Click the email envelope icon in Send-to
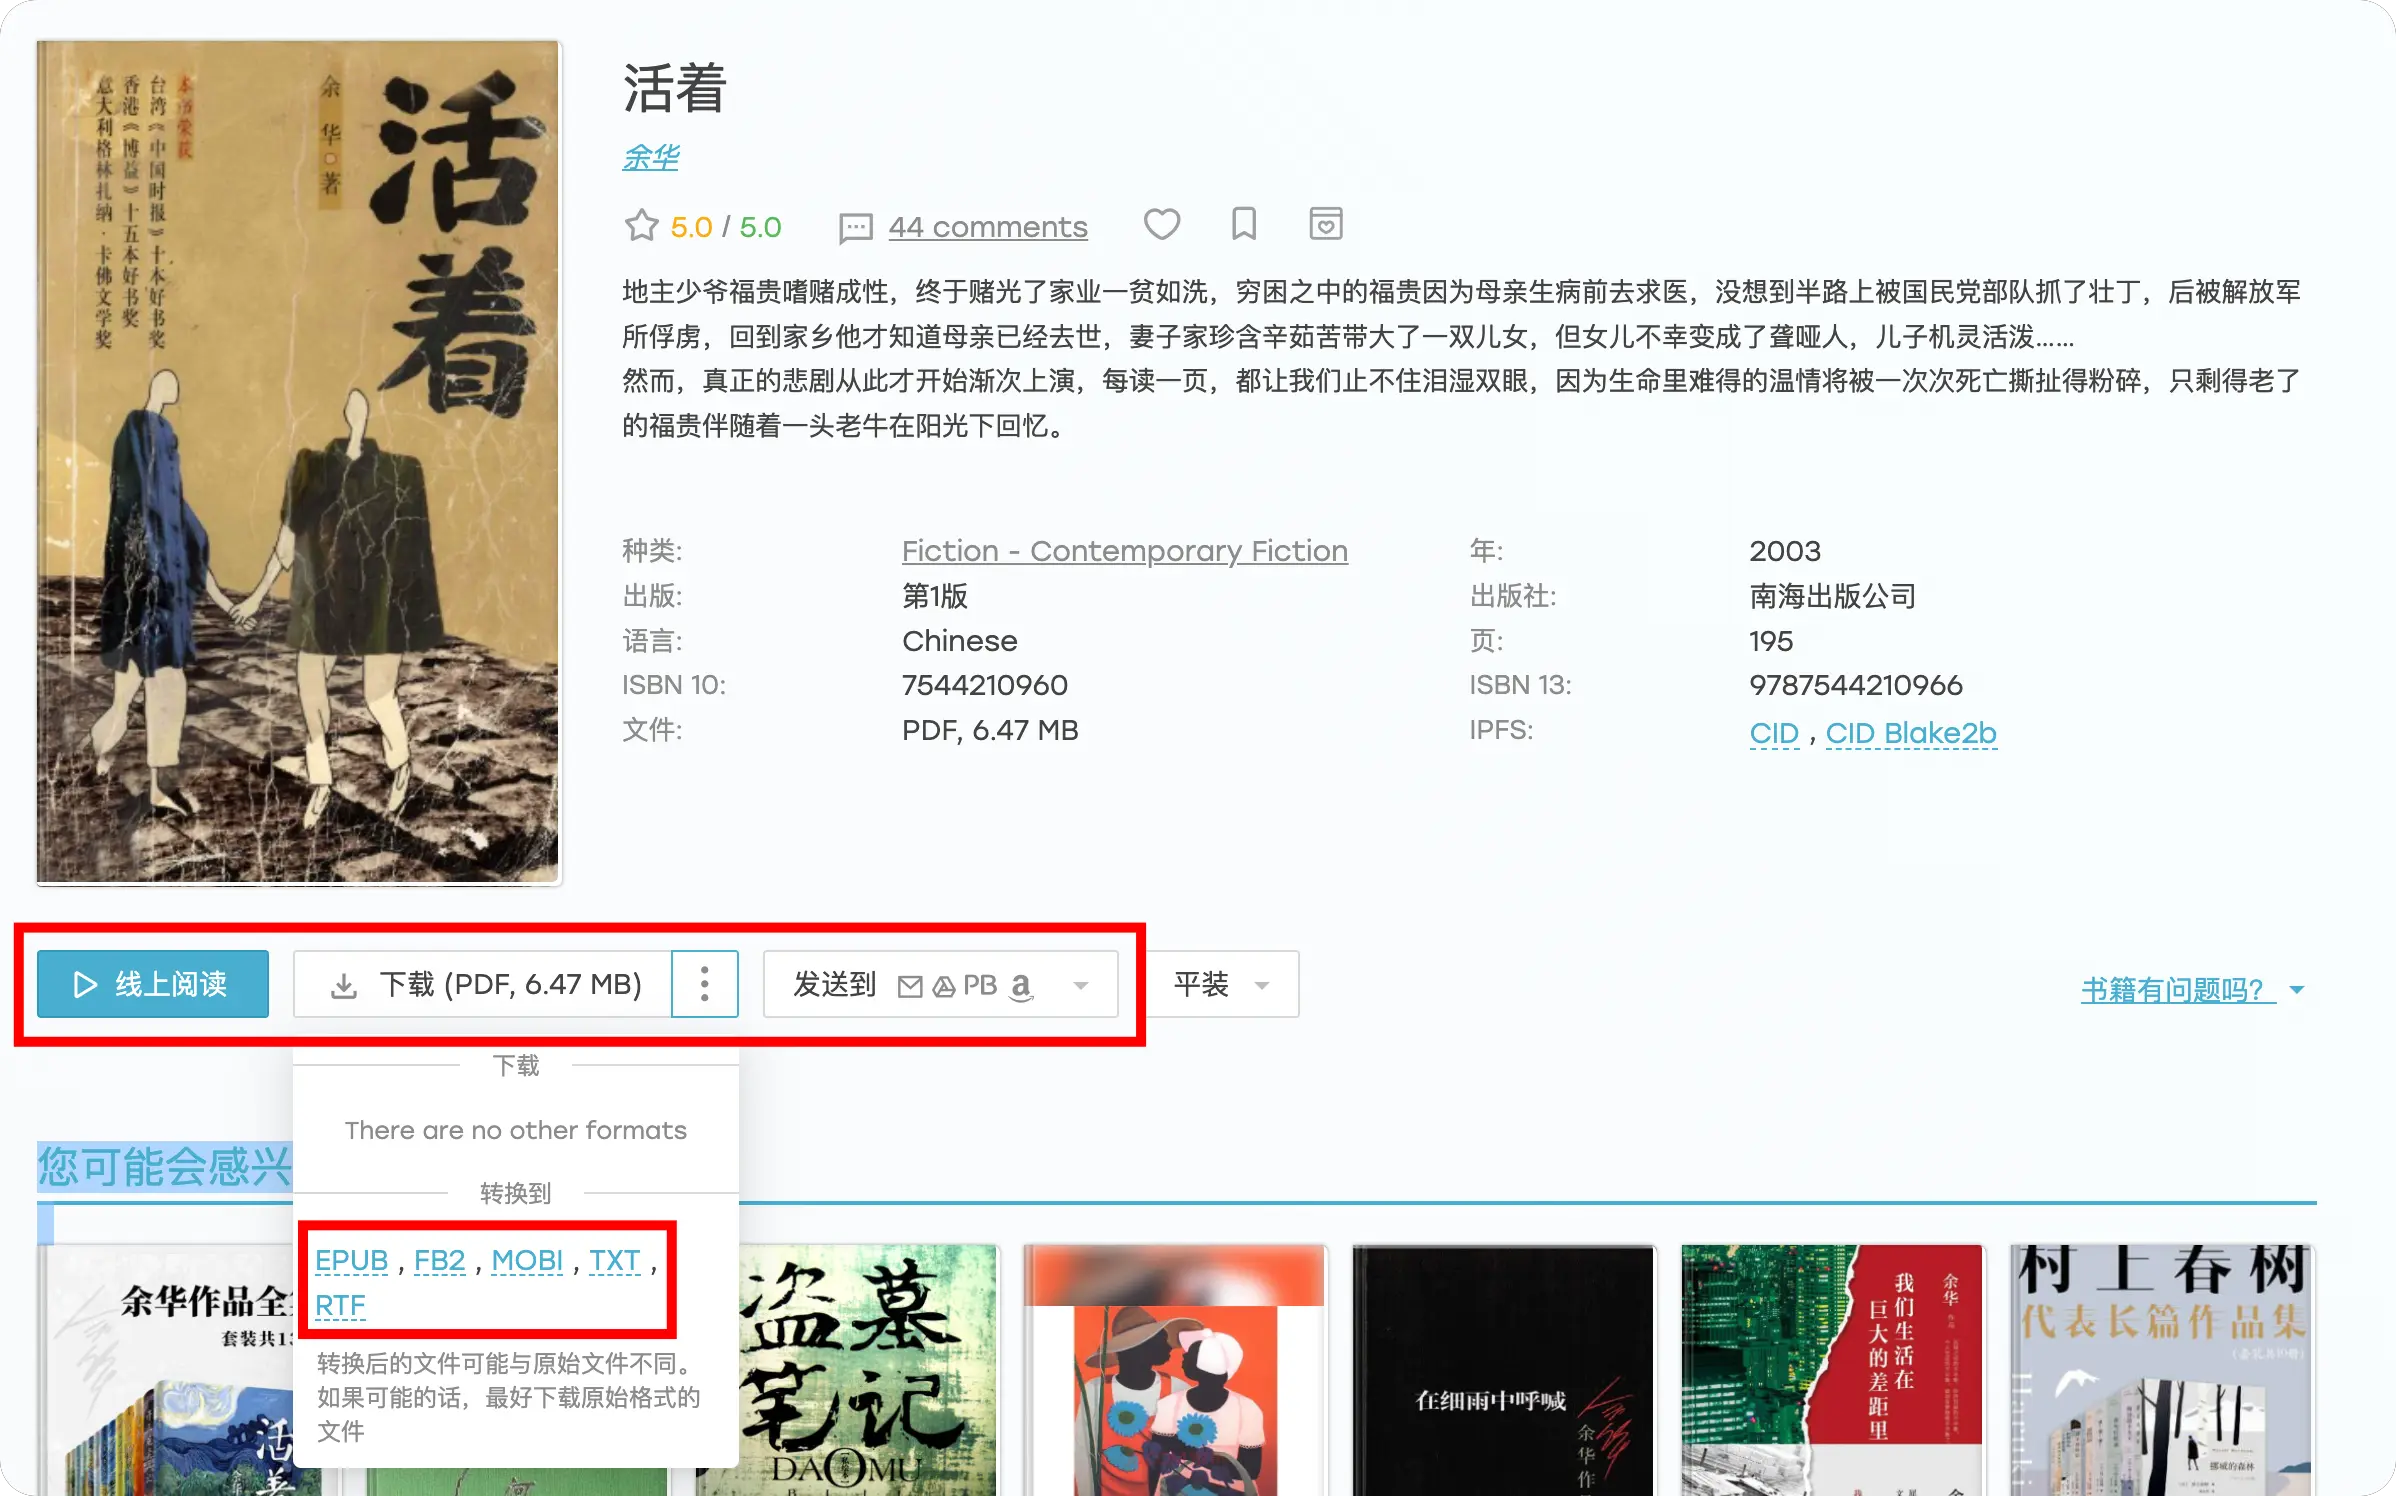The image size is (2396, 1496). click(909, 987)
